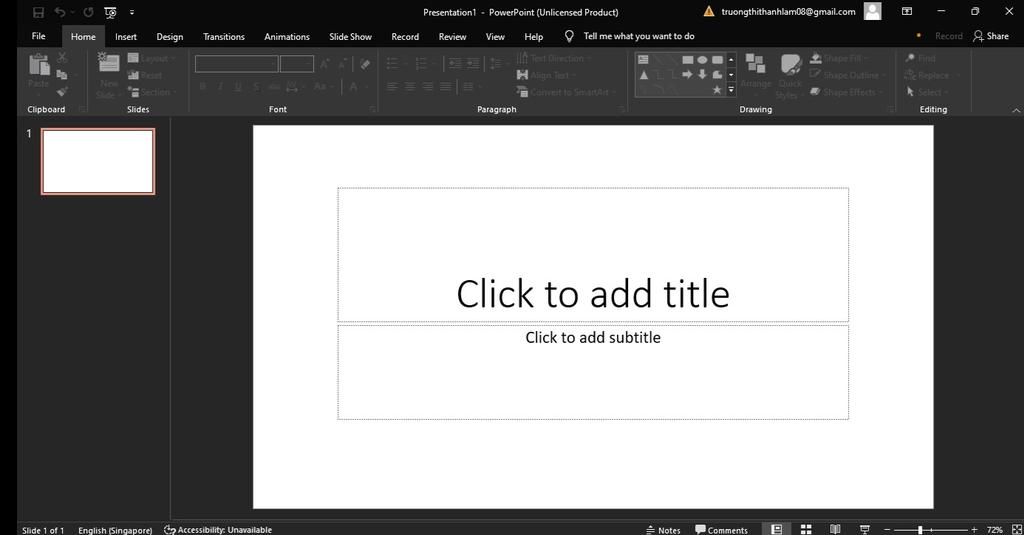Open the Layout dropdown
The image size is (1024, 535).
point(152,58)
